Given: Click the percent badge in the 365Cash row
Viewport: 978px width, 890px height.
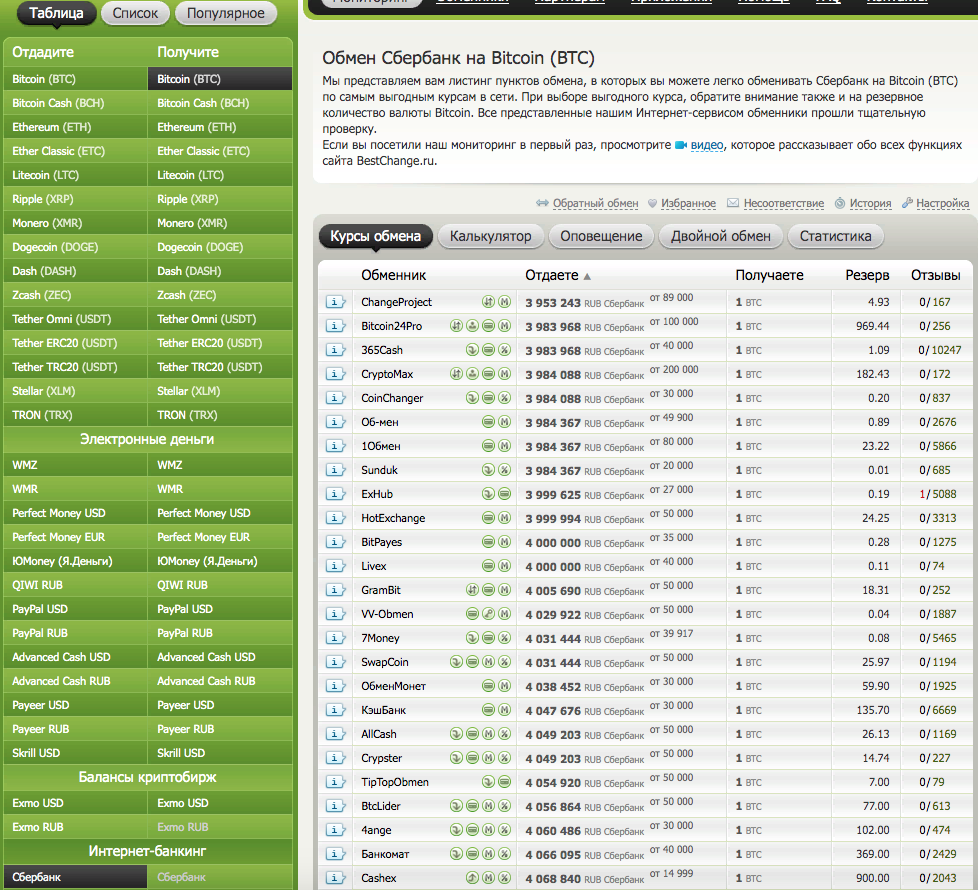Looking at the screenshot, I should [x=505, y=350].
